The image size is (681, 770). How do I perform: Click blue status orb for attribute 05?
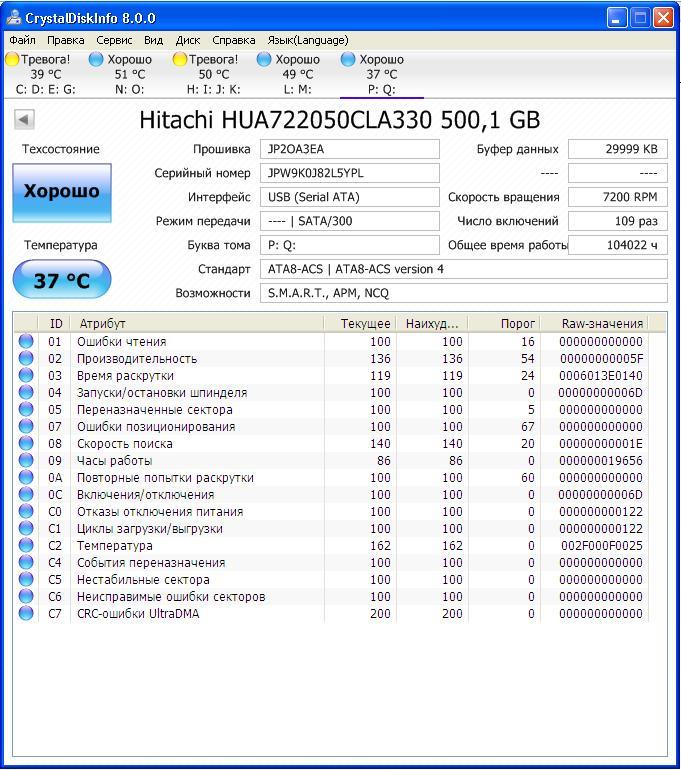click(26, 409)
